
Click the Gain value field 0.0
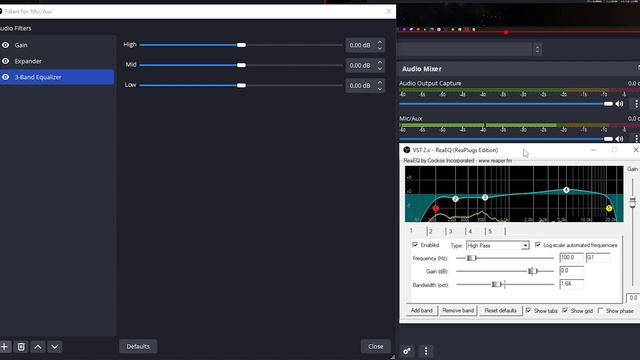(571, 271)
